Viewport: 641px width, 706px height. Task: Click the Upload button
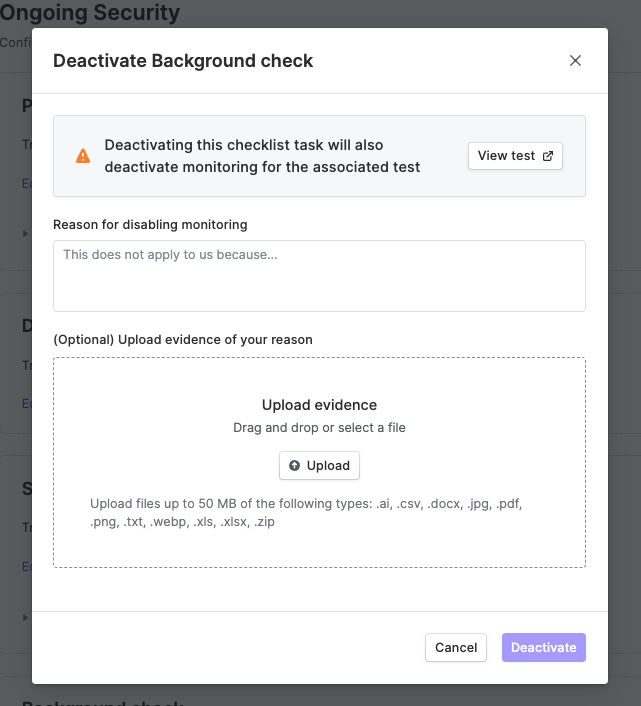319,465
